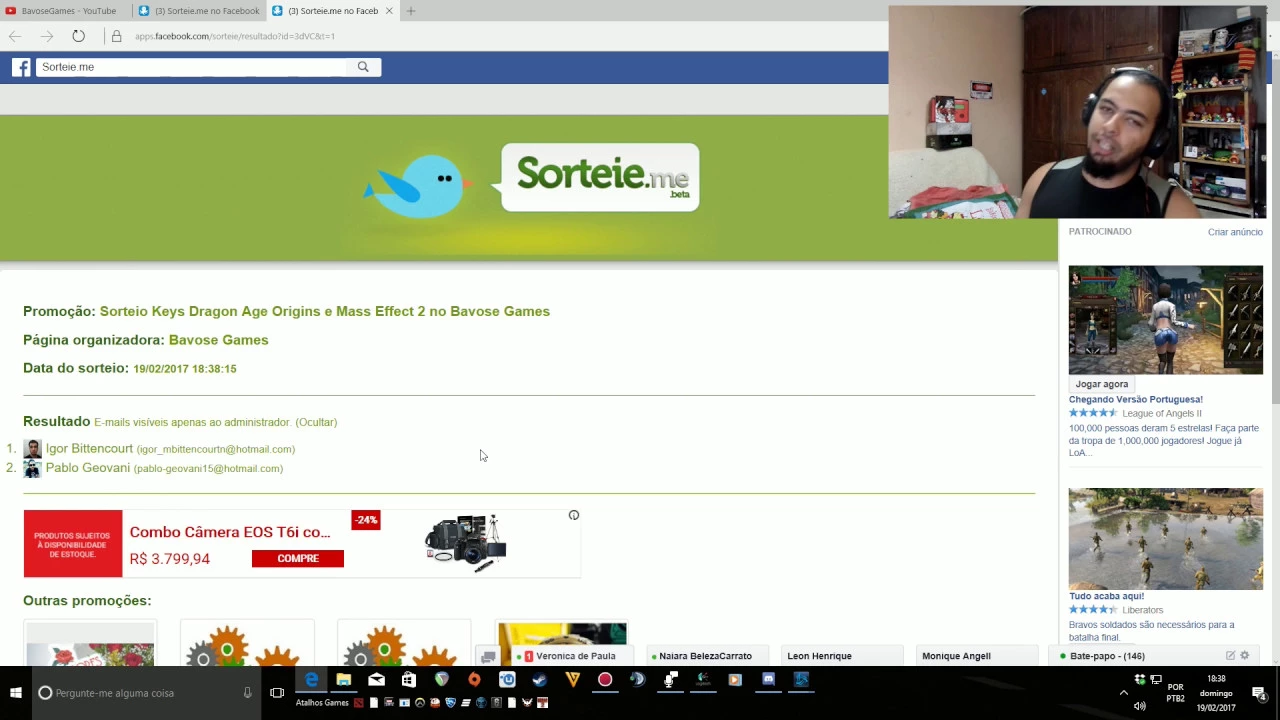The height and width of the screenshot is (720, 1280).
Task: Expand the Bate-papo (146) chat list
Action: click(x=1107, y=656)
